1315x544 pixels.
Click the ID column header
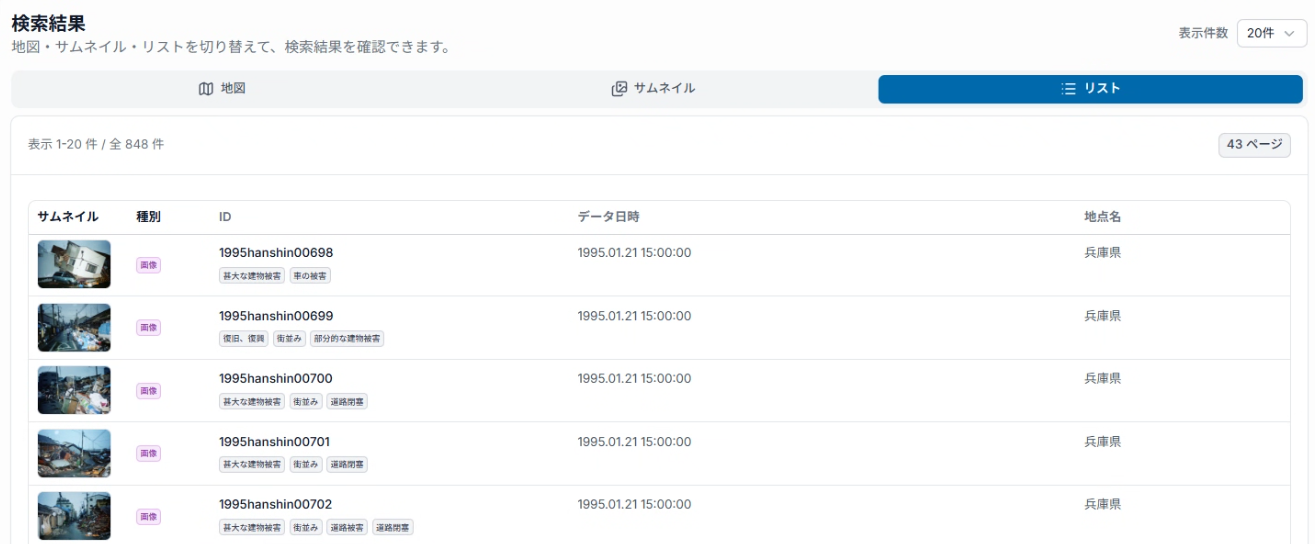(225, 217)
